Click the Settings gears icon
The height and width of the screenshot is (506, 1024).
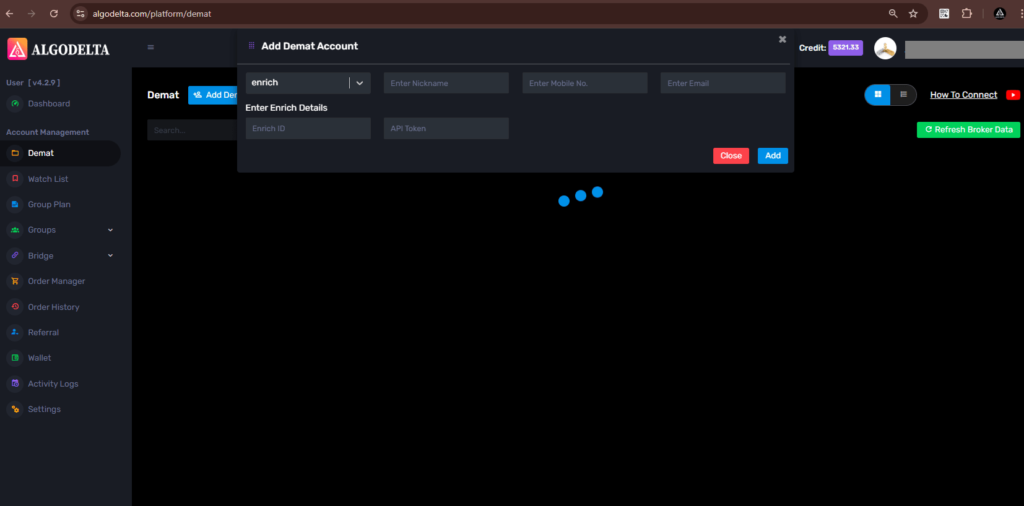14,409
